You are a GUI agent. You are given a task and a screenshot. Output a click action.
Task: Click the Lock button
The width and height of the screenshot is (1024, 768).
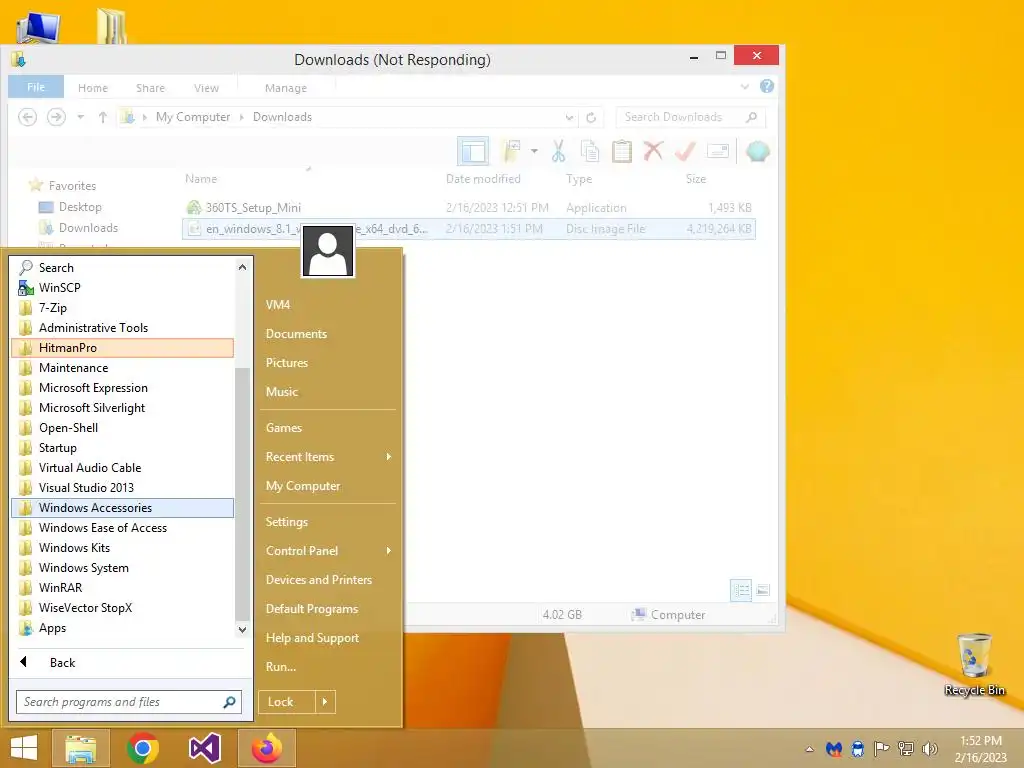coord(287,702)
